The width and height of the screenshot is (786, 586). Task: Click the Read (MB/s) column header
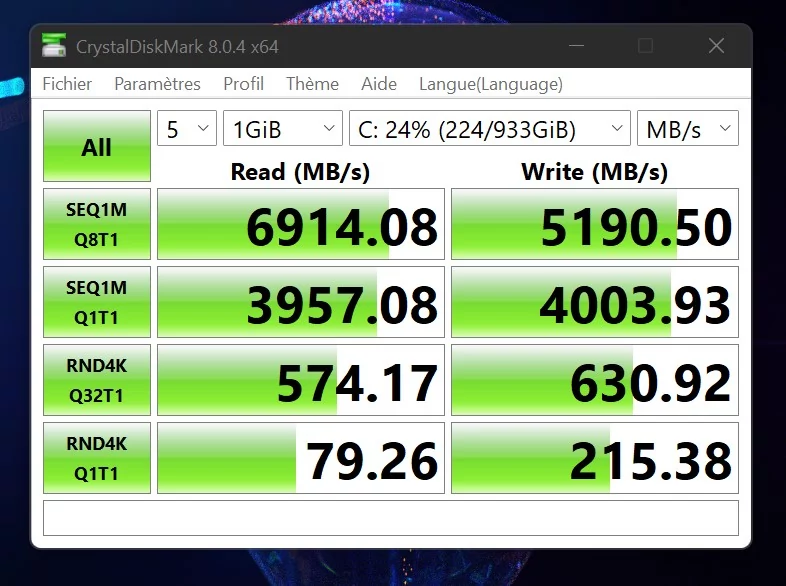(300, 172)
